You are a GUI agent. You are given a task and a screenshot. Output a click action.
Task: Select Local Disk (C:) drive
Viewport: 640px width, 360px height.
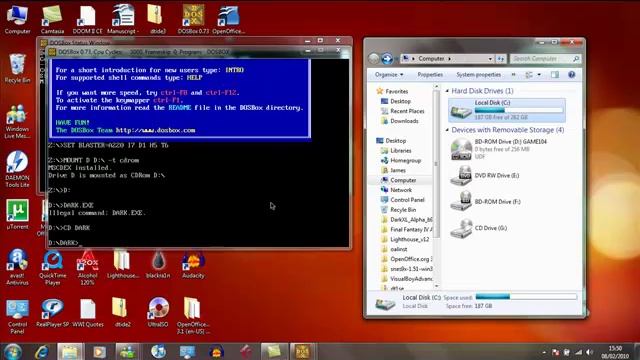point(507,110)
